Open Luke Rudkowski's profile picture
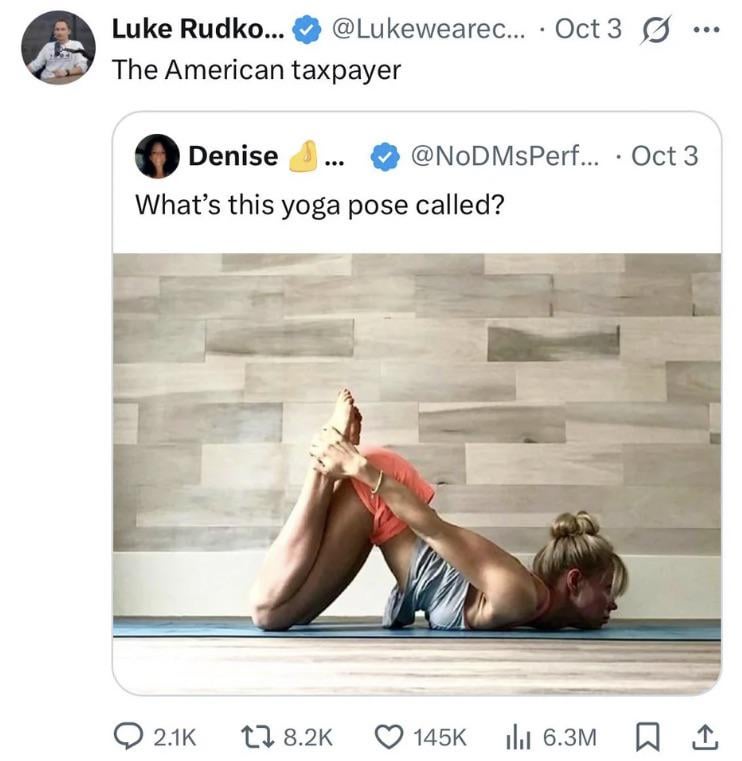742x761 pixels. click(58, 47)
